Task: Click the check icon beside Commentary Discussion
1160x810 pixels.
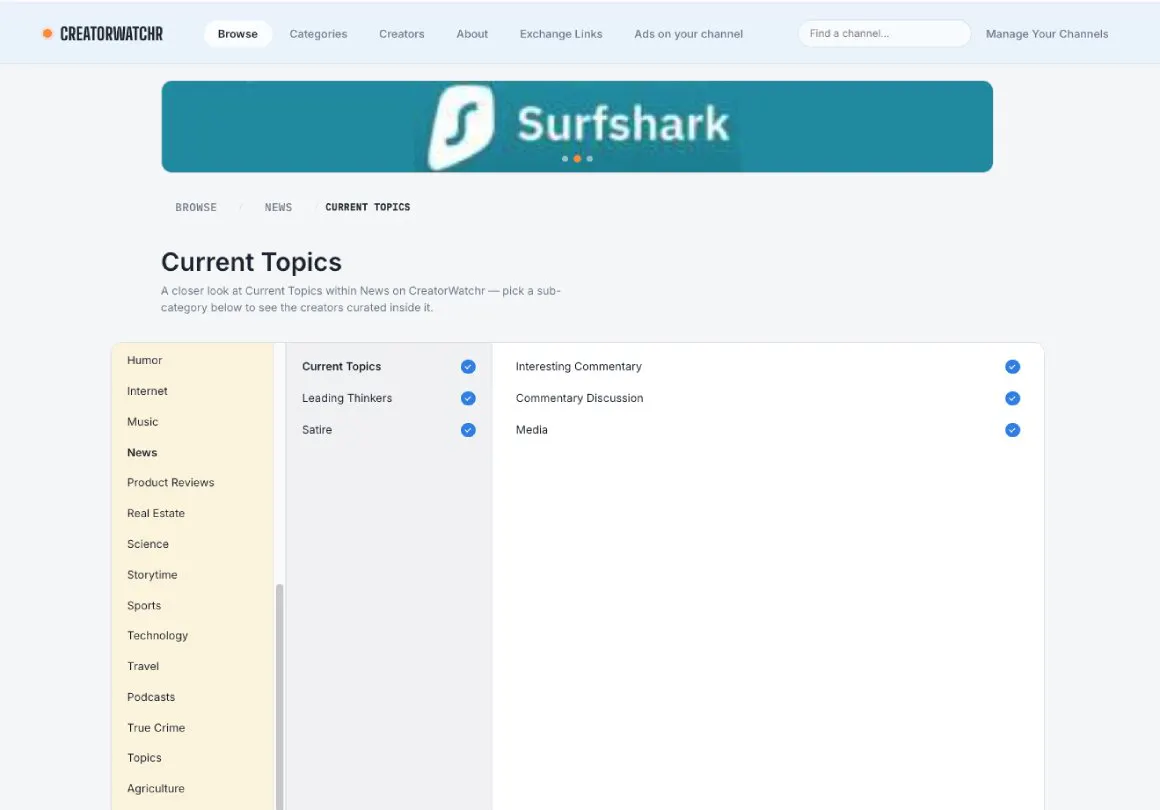Action: pos(1013,399)
